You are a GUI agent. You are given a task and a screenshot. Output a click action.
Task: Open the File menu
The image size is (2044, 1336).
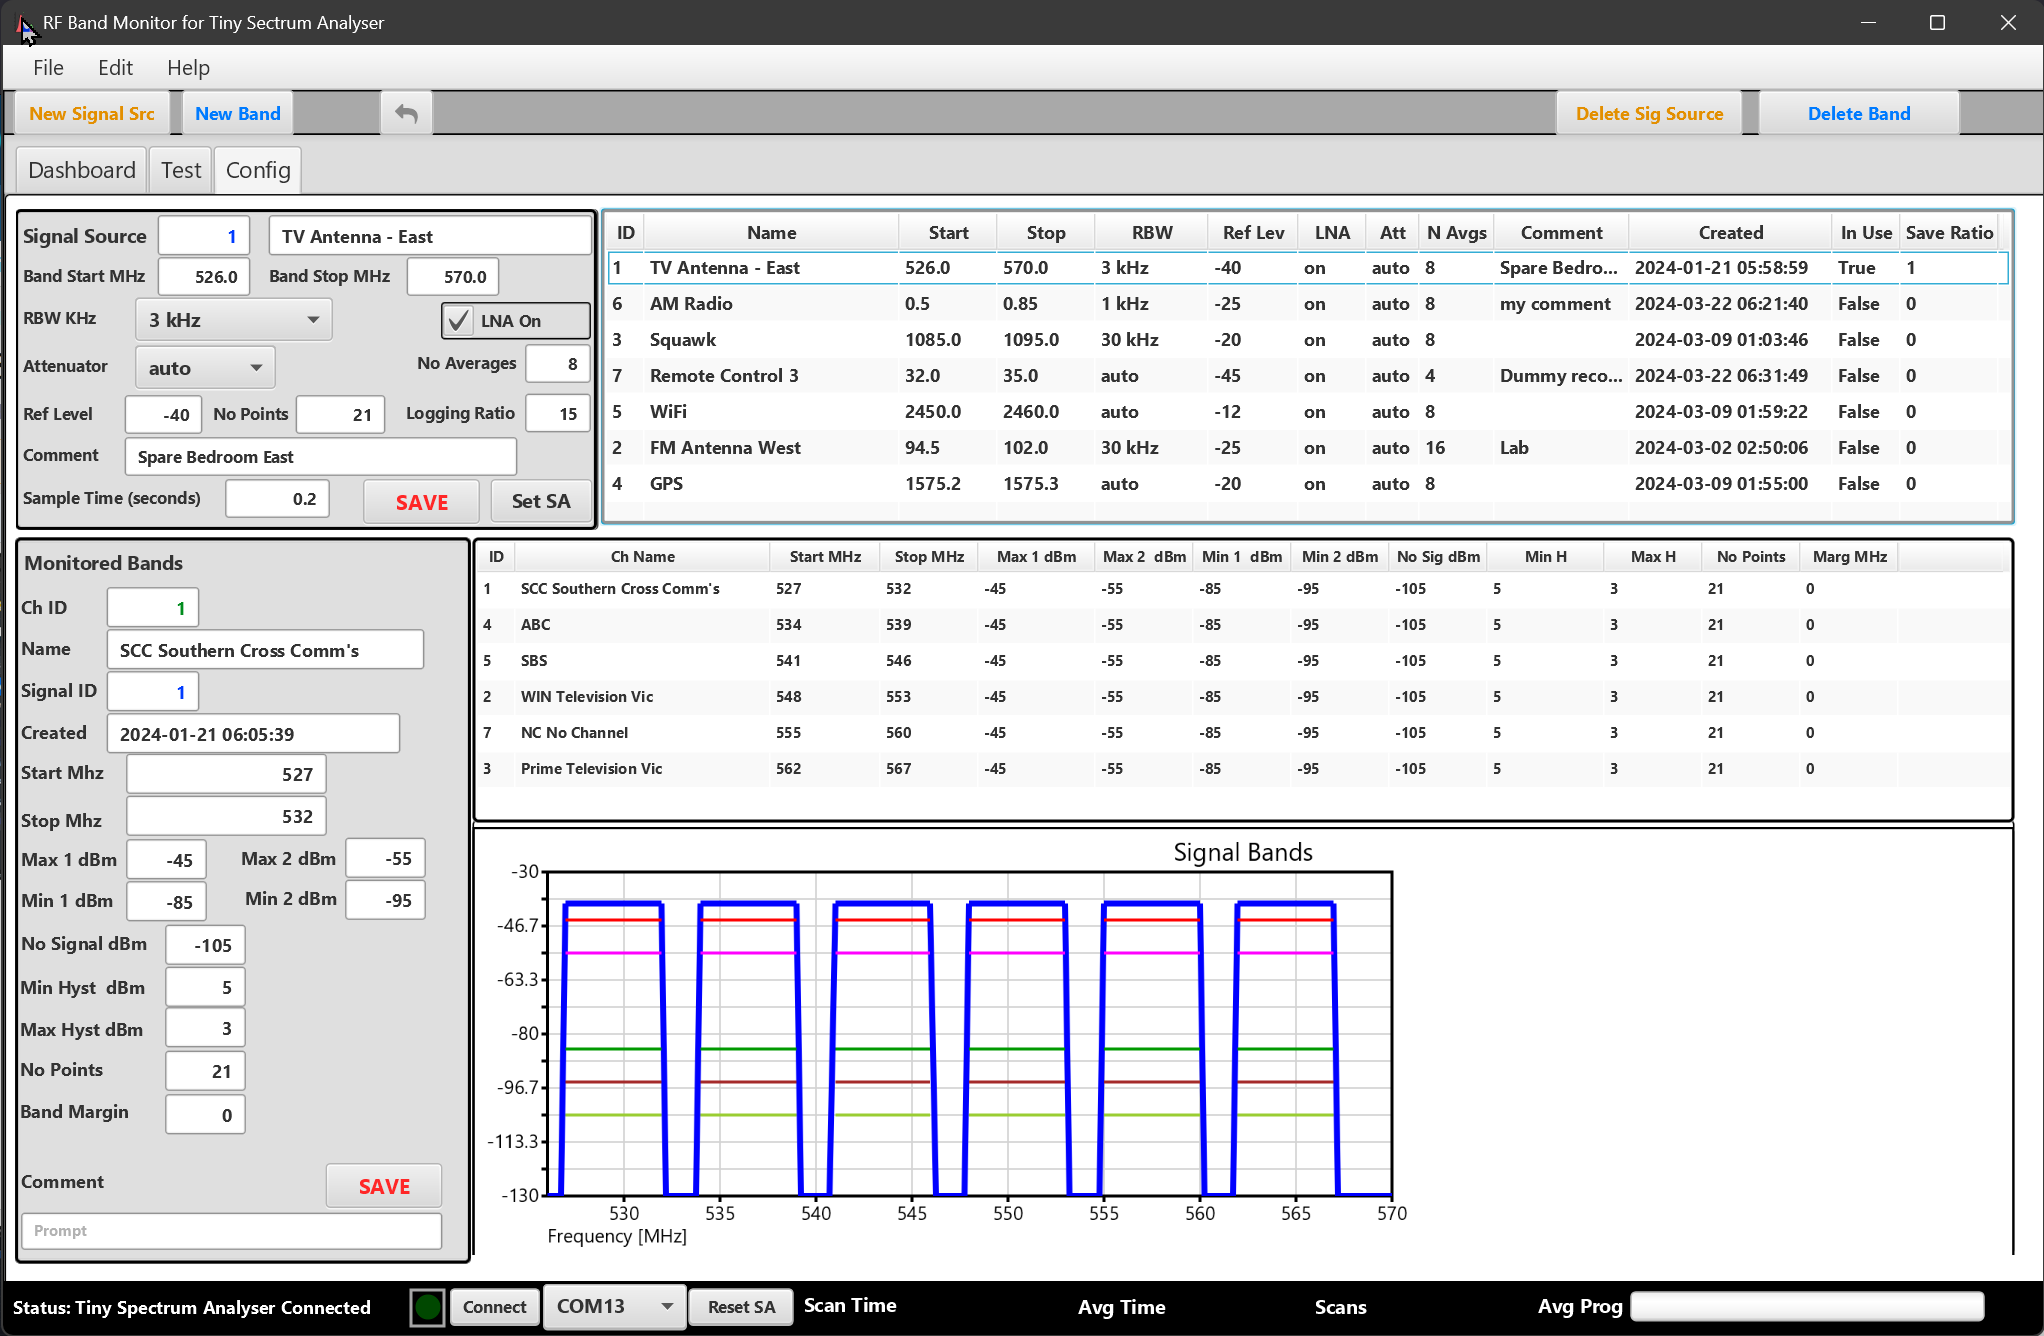pyautogui.click(x=48, y=68)
